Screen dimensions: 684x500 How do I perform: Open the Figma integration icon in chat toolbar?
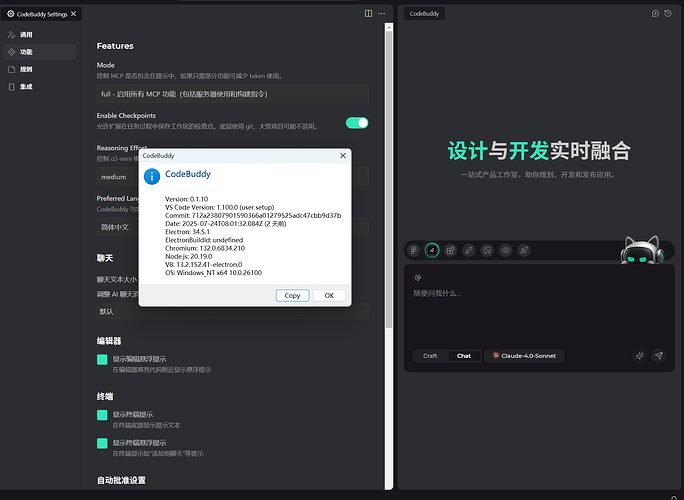[x=413, y=250]
